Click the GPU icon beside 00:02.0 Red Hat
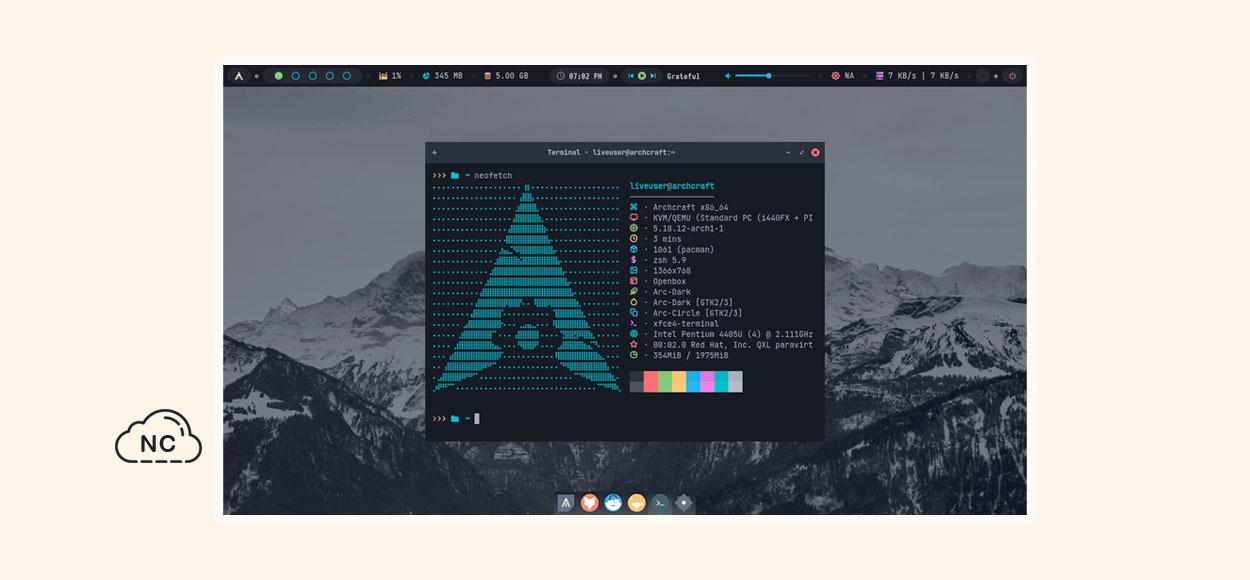This screenshot has height=580, width=1250. [x=634, y=344]
